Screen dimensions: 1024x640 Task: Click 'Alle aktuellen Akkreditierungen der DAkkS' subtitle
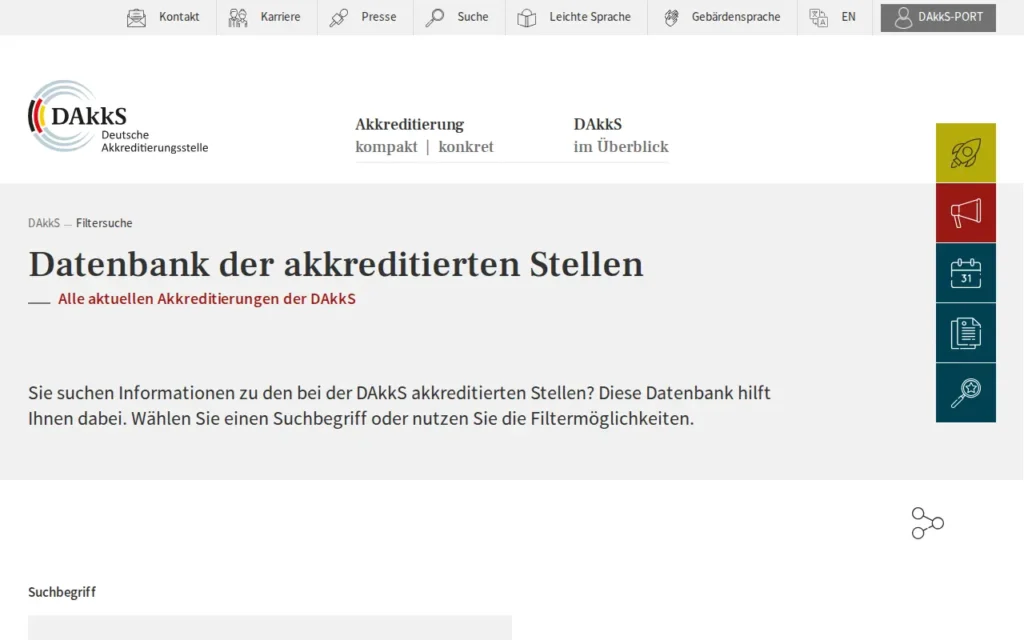[x=207, y=298]
